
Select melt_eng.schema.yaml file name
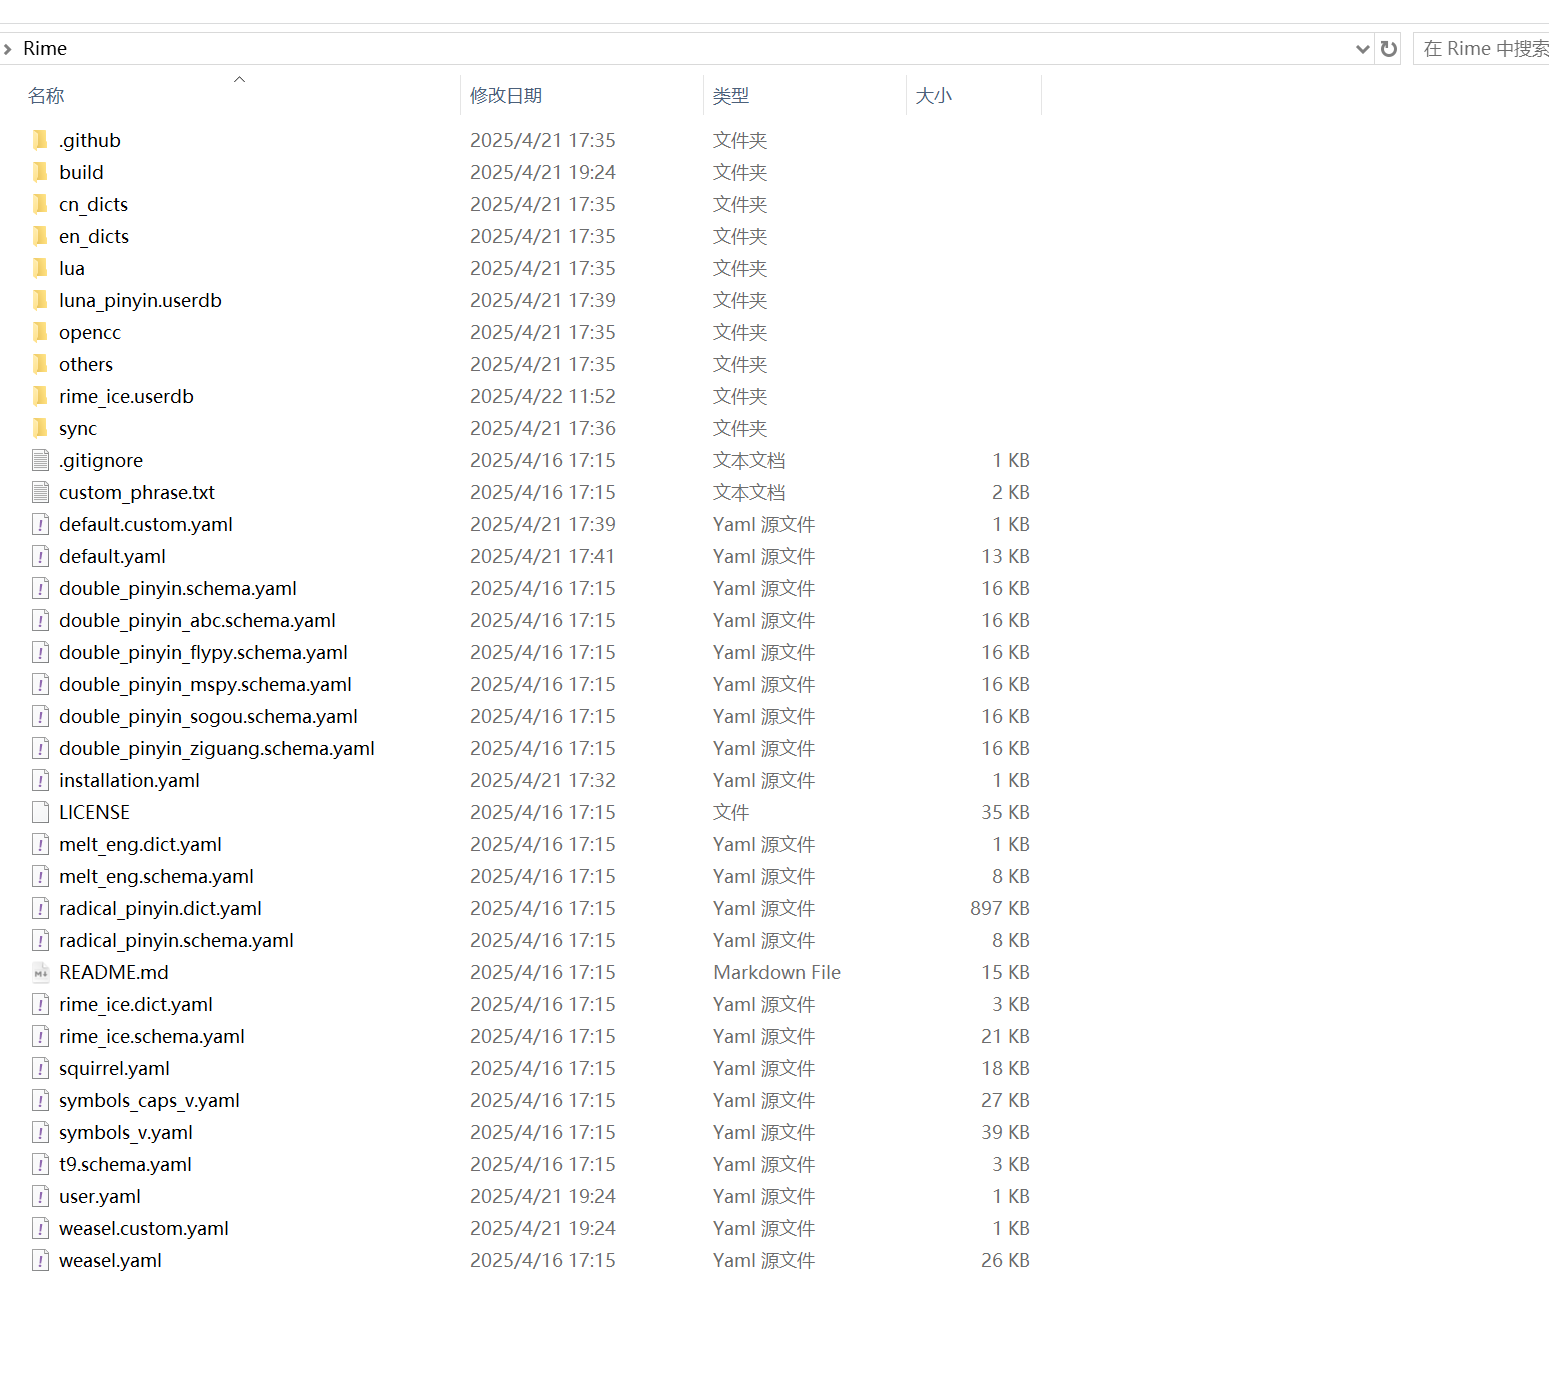click(156, 876)
